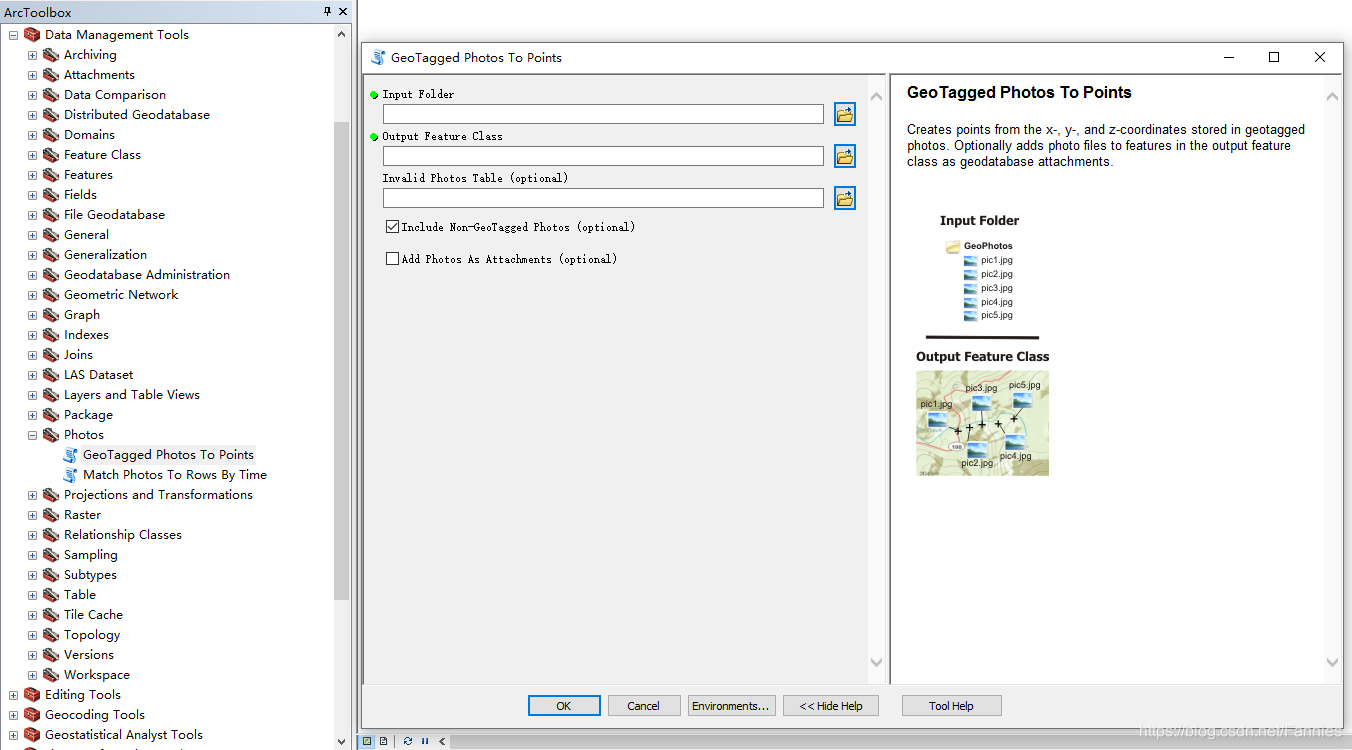Expand the Versions toolset

click(x=32, y=655)
